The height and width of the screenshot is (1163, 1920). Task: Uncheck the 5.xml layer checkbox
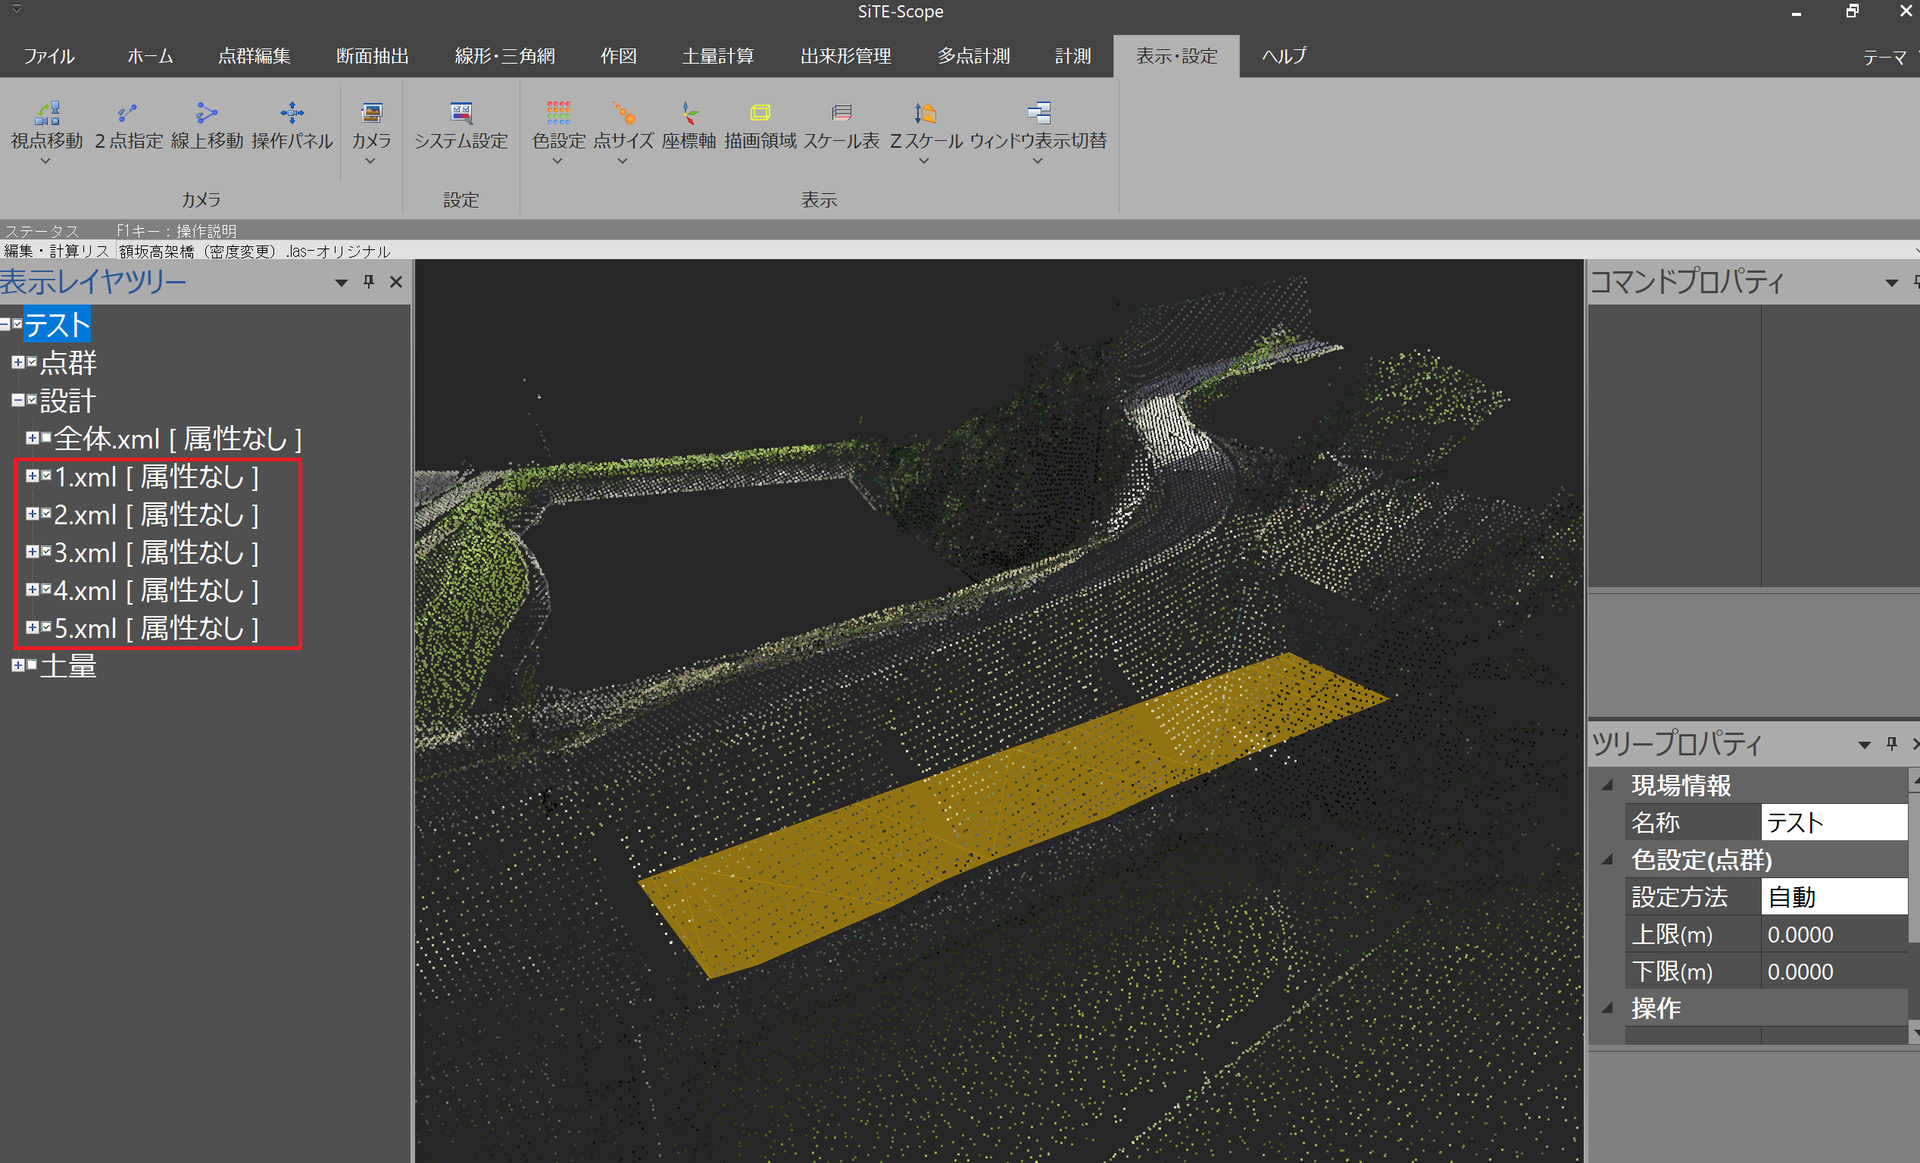tap(46, 627)
